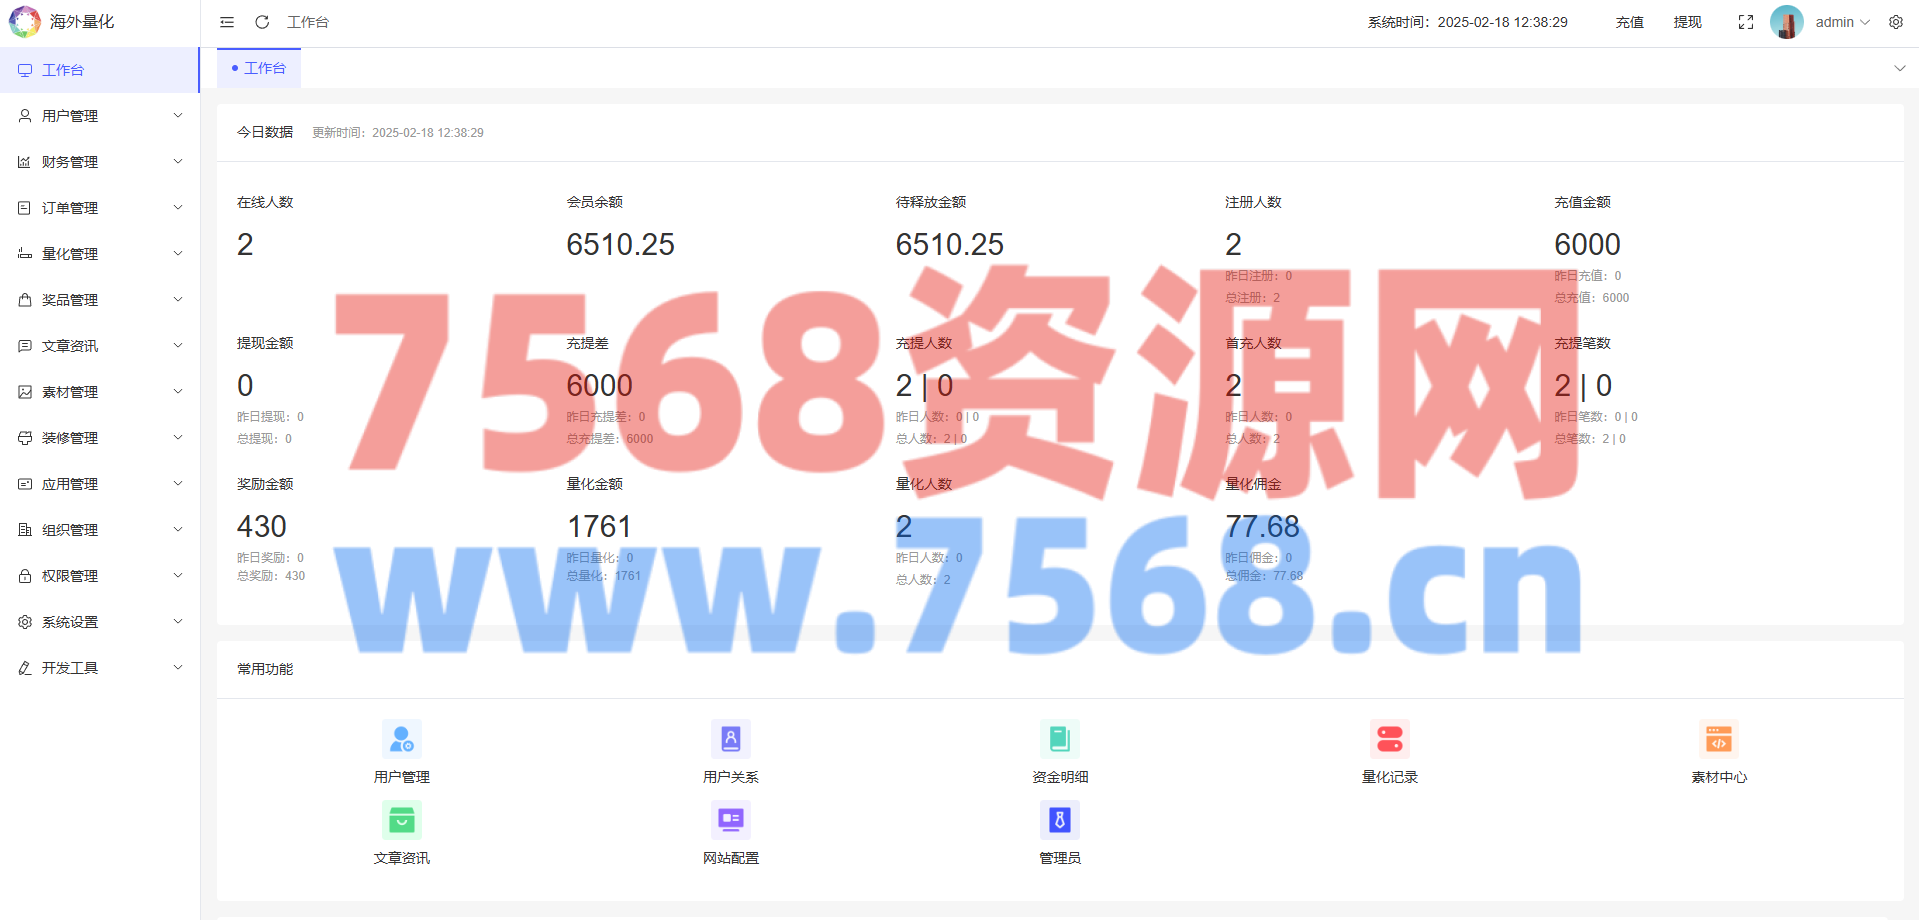The width and height of the screenshot is (1919, 920).
Task: Expand the tab list chevron at right
Action: coord(1899,68)
